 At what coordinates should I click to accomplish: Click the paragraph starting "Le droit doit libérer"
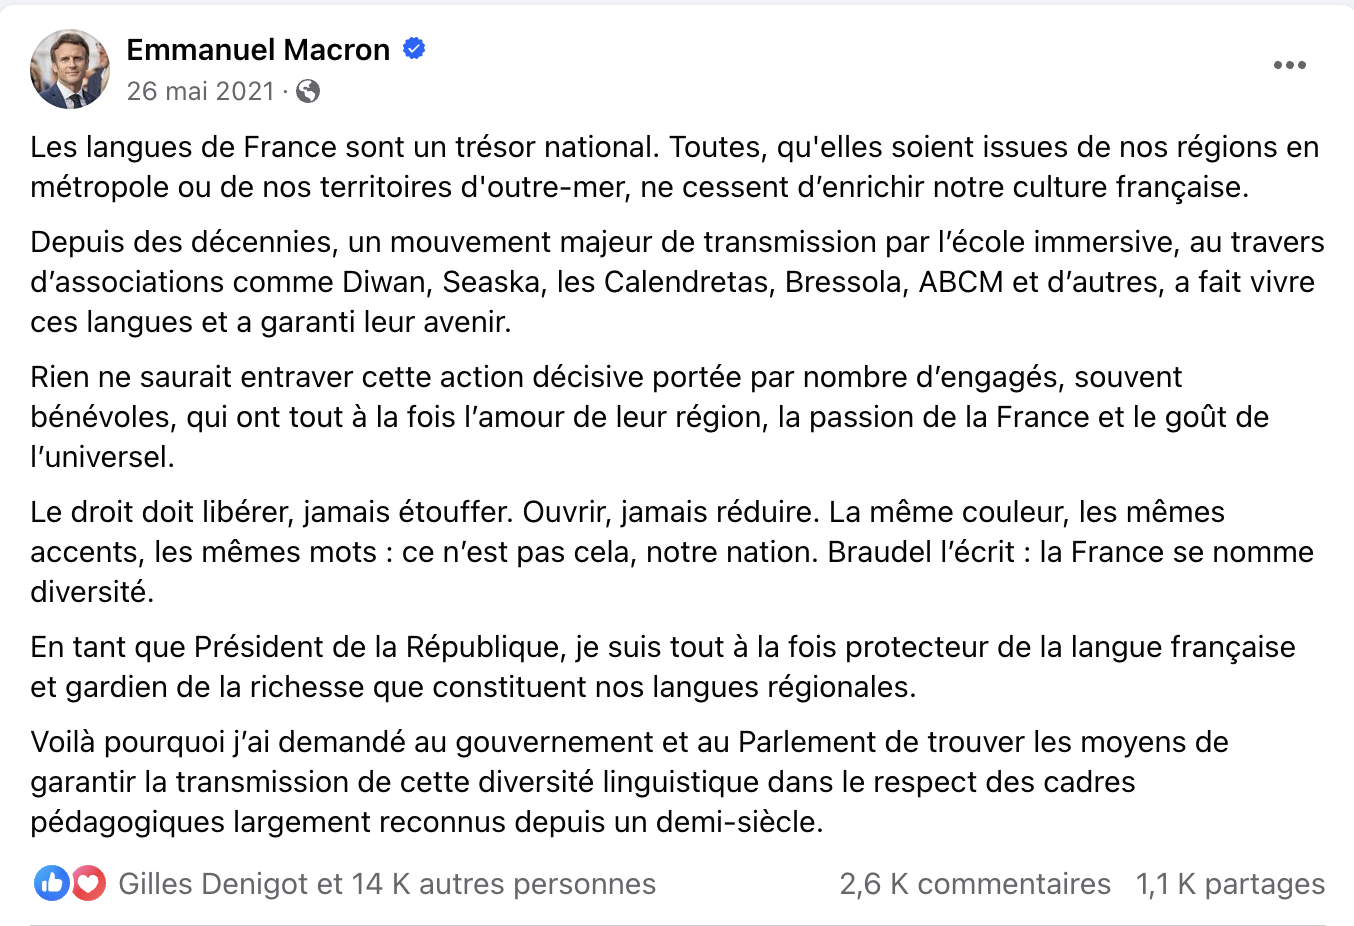pos(640,552)
